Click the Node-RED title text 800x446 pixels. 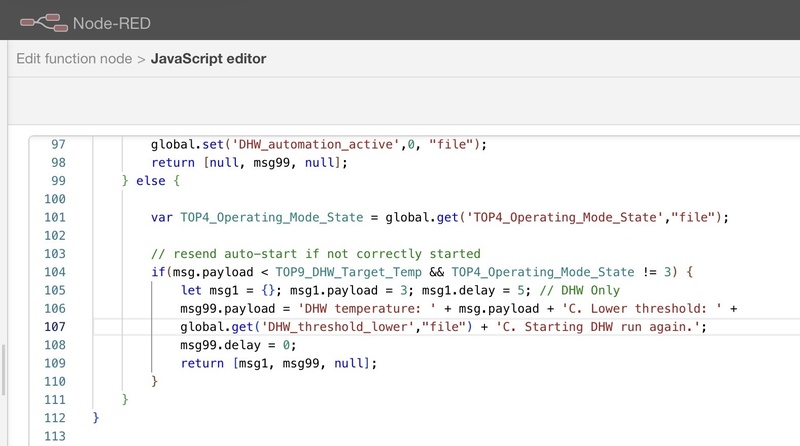[112, 23]
